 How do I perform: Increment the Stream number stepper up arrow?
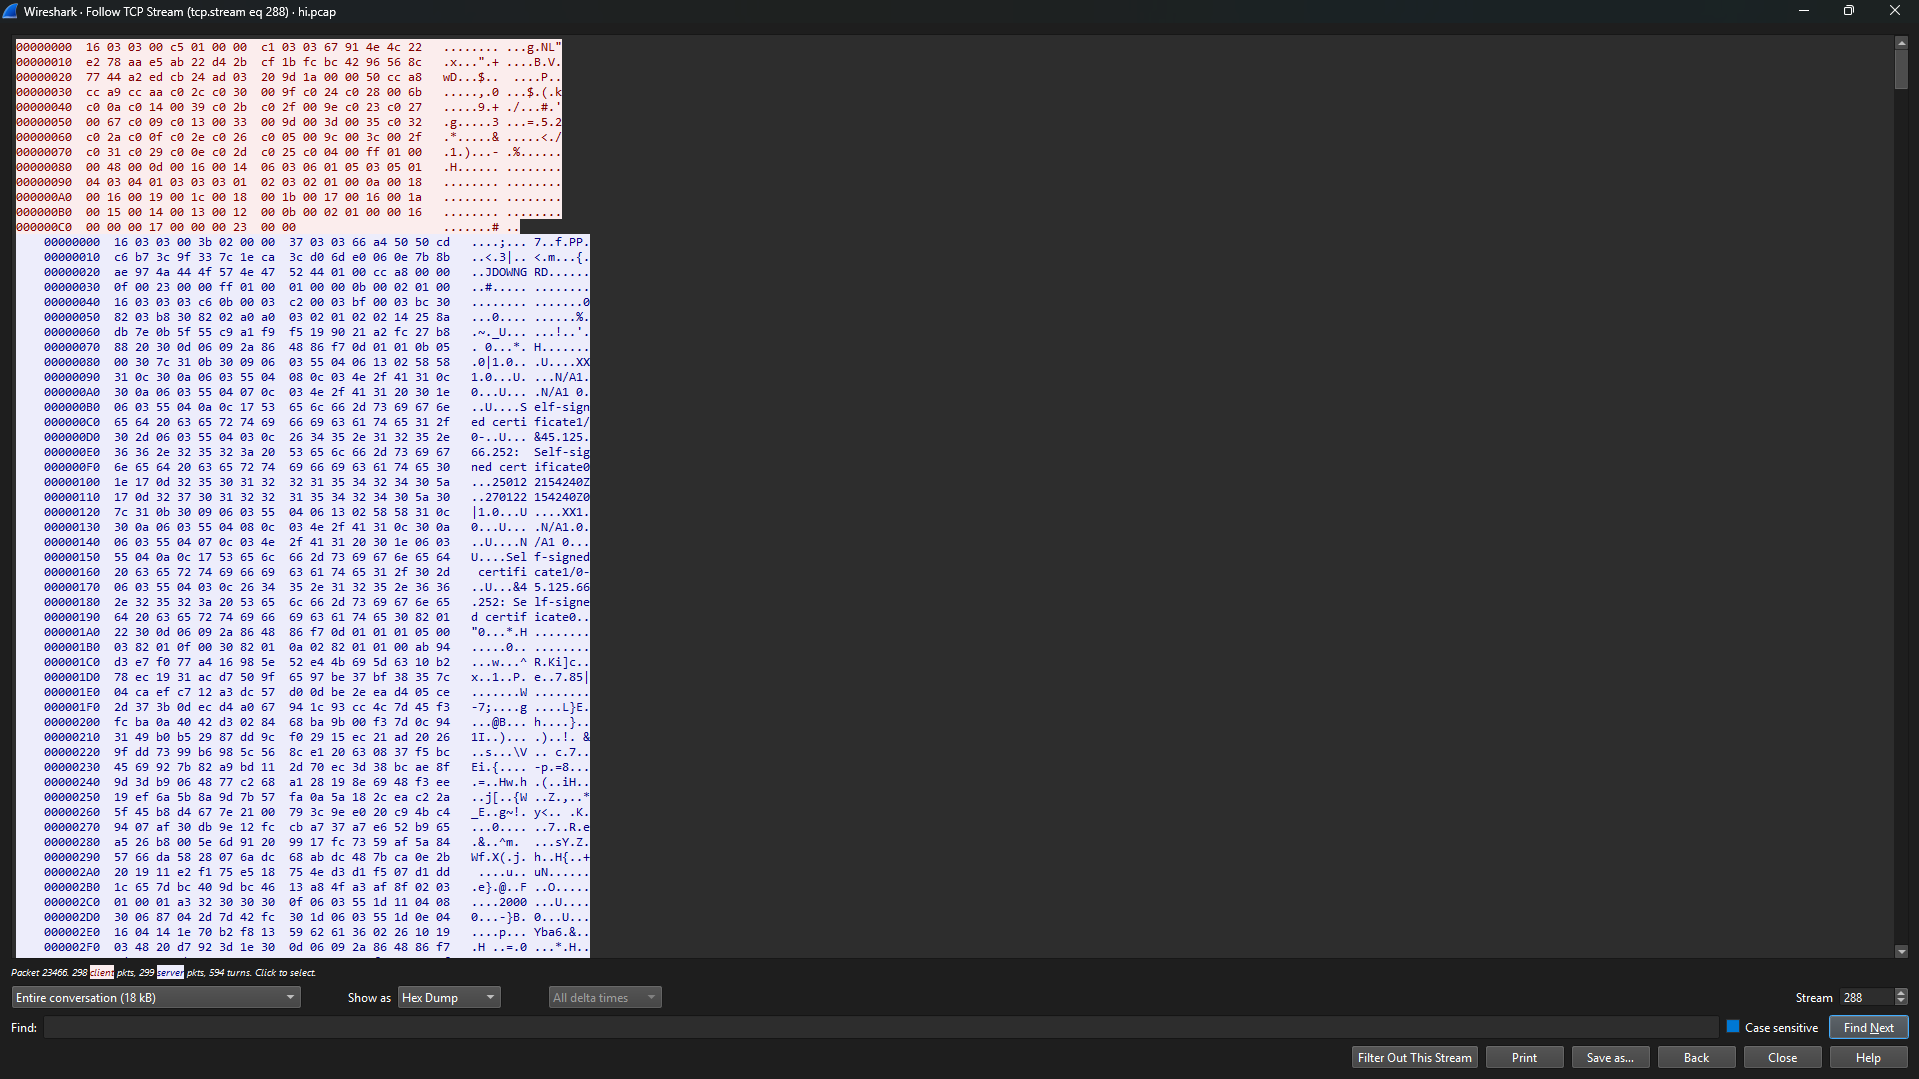(1901, 992)
